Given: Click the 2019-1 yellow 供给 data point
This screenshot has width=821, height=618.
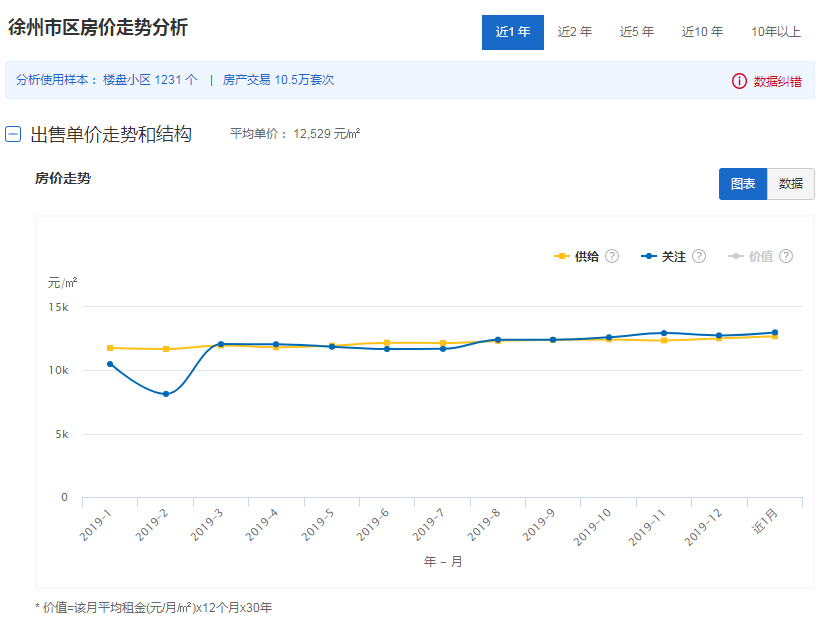Looking at the screenshot, I should pos(110,348).
